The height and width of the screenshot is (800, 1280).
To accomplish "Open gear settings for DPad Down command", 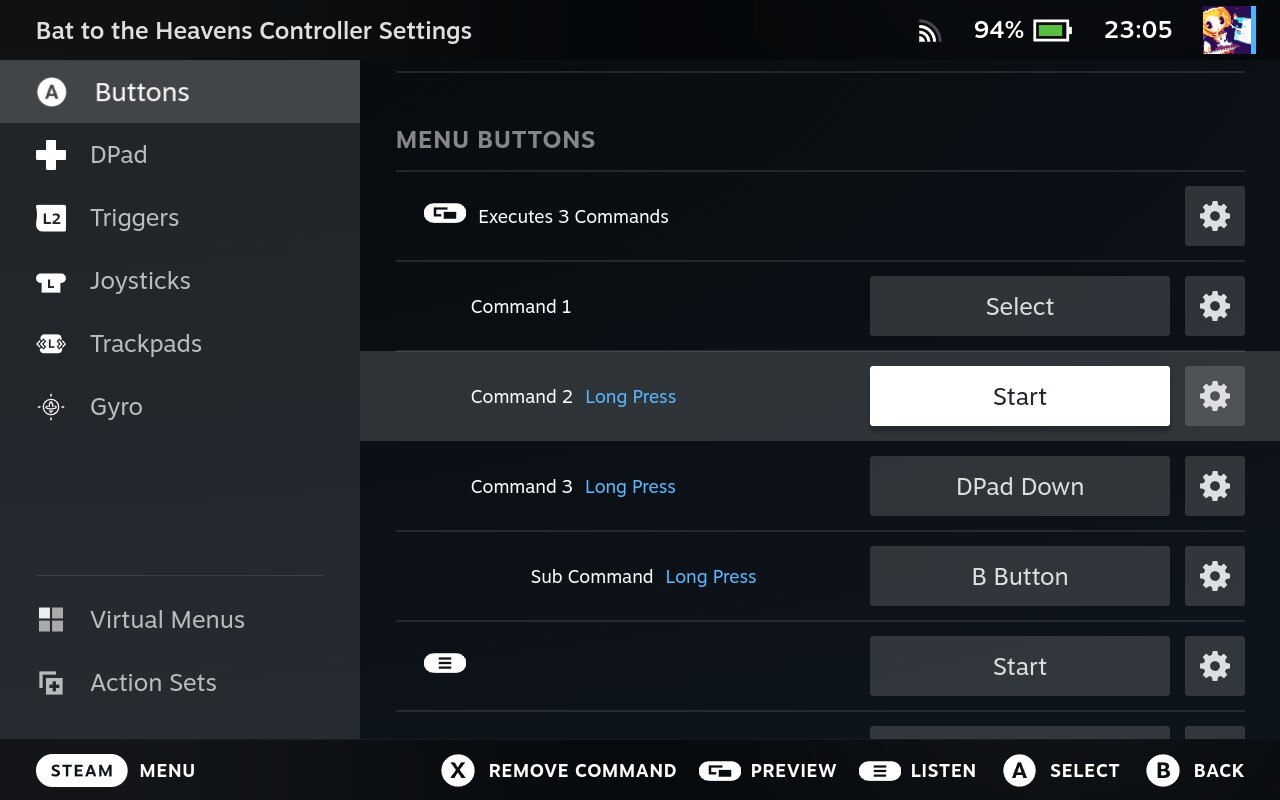I will click(1214, 486).
